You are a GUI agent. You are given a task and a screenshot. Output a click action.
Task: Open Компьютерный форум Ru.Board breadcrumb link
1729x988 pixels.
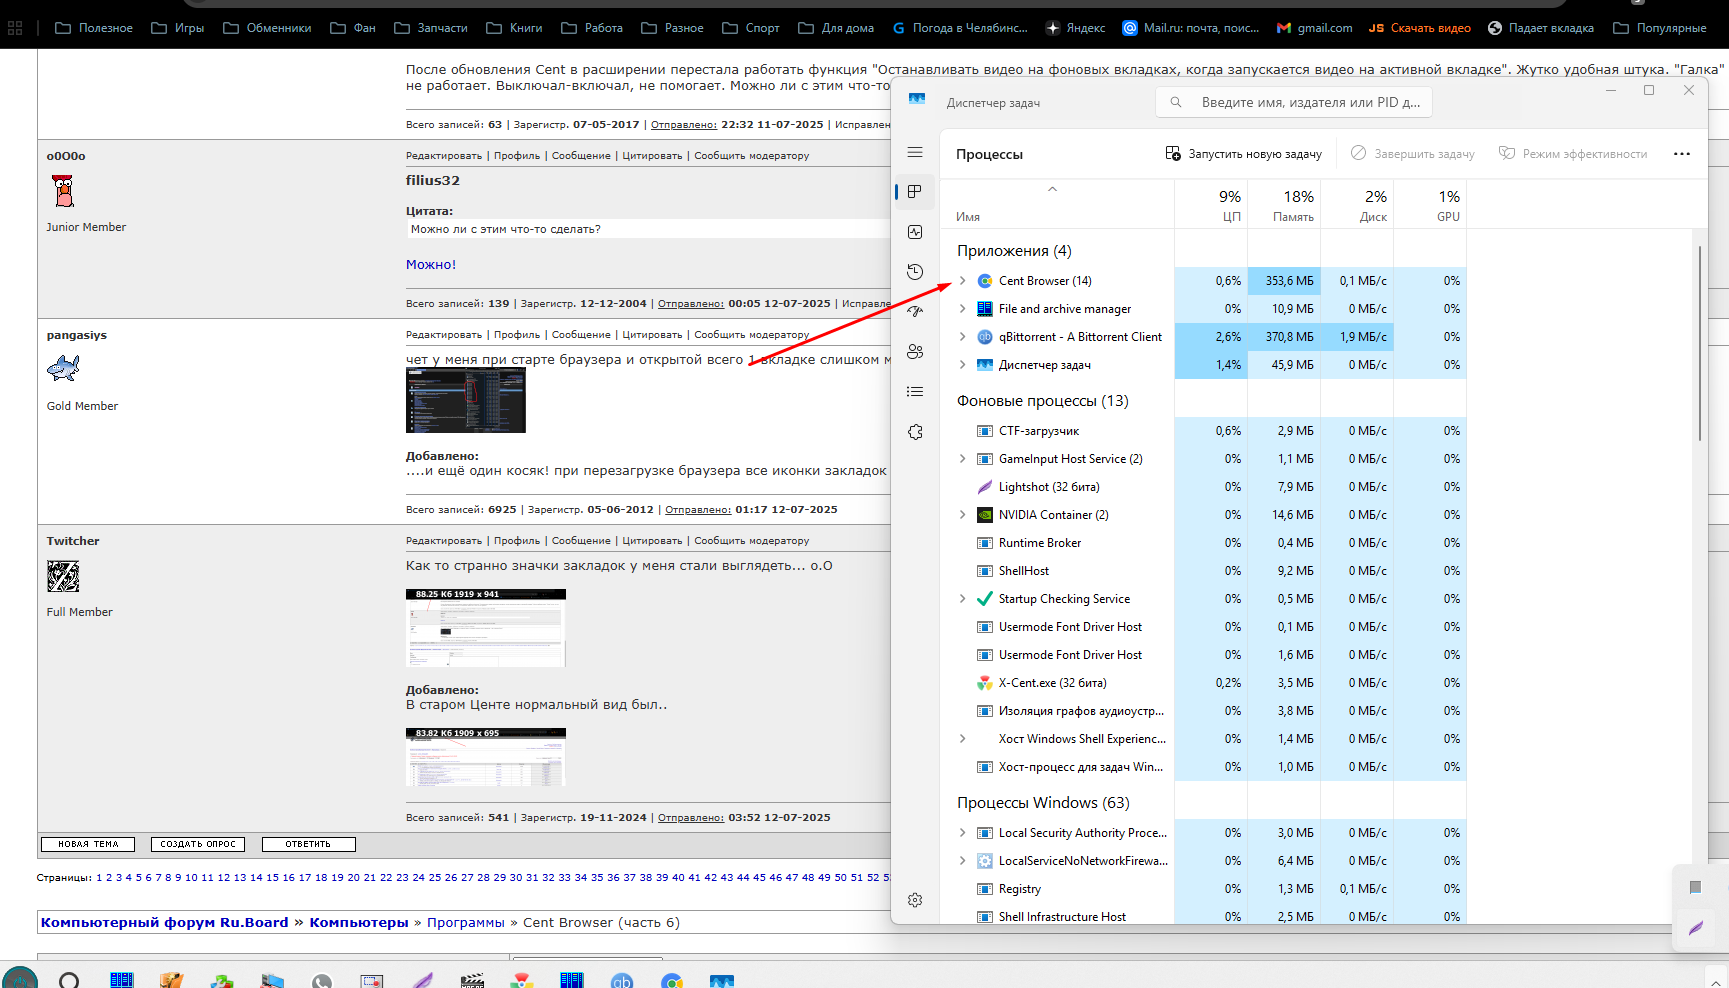tap(164, 923)
